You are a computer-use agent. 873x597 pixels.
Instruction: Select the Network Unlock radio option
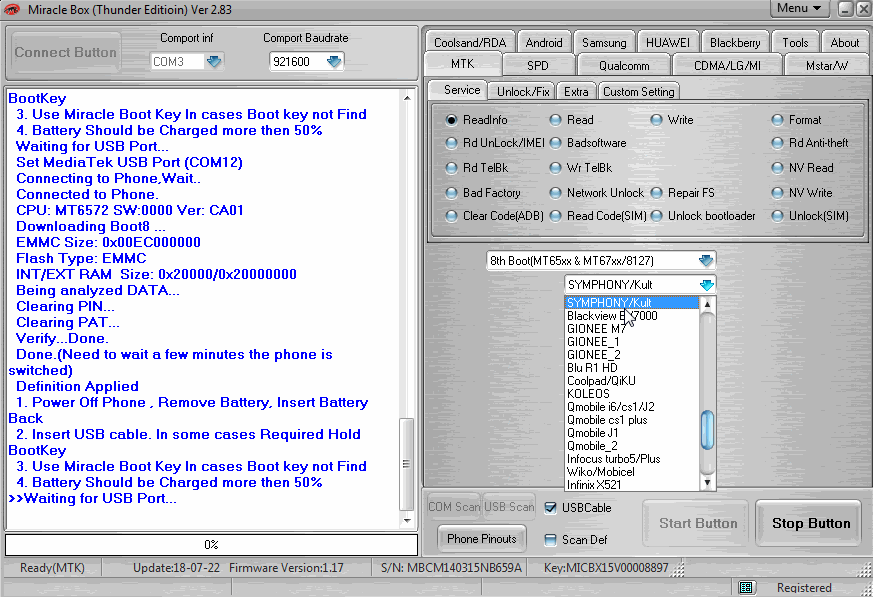pos(555,193)
